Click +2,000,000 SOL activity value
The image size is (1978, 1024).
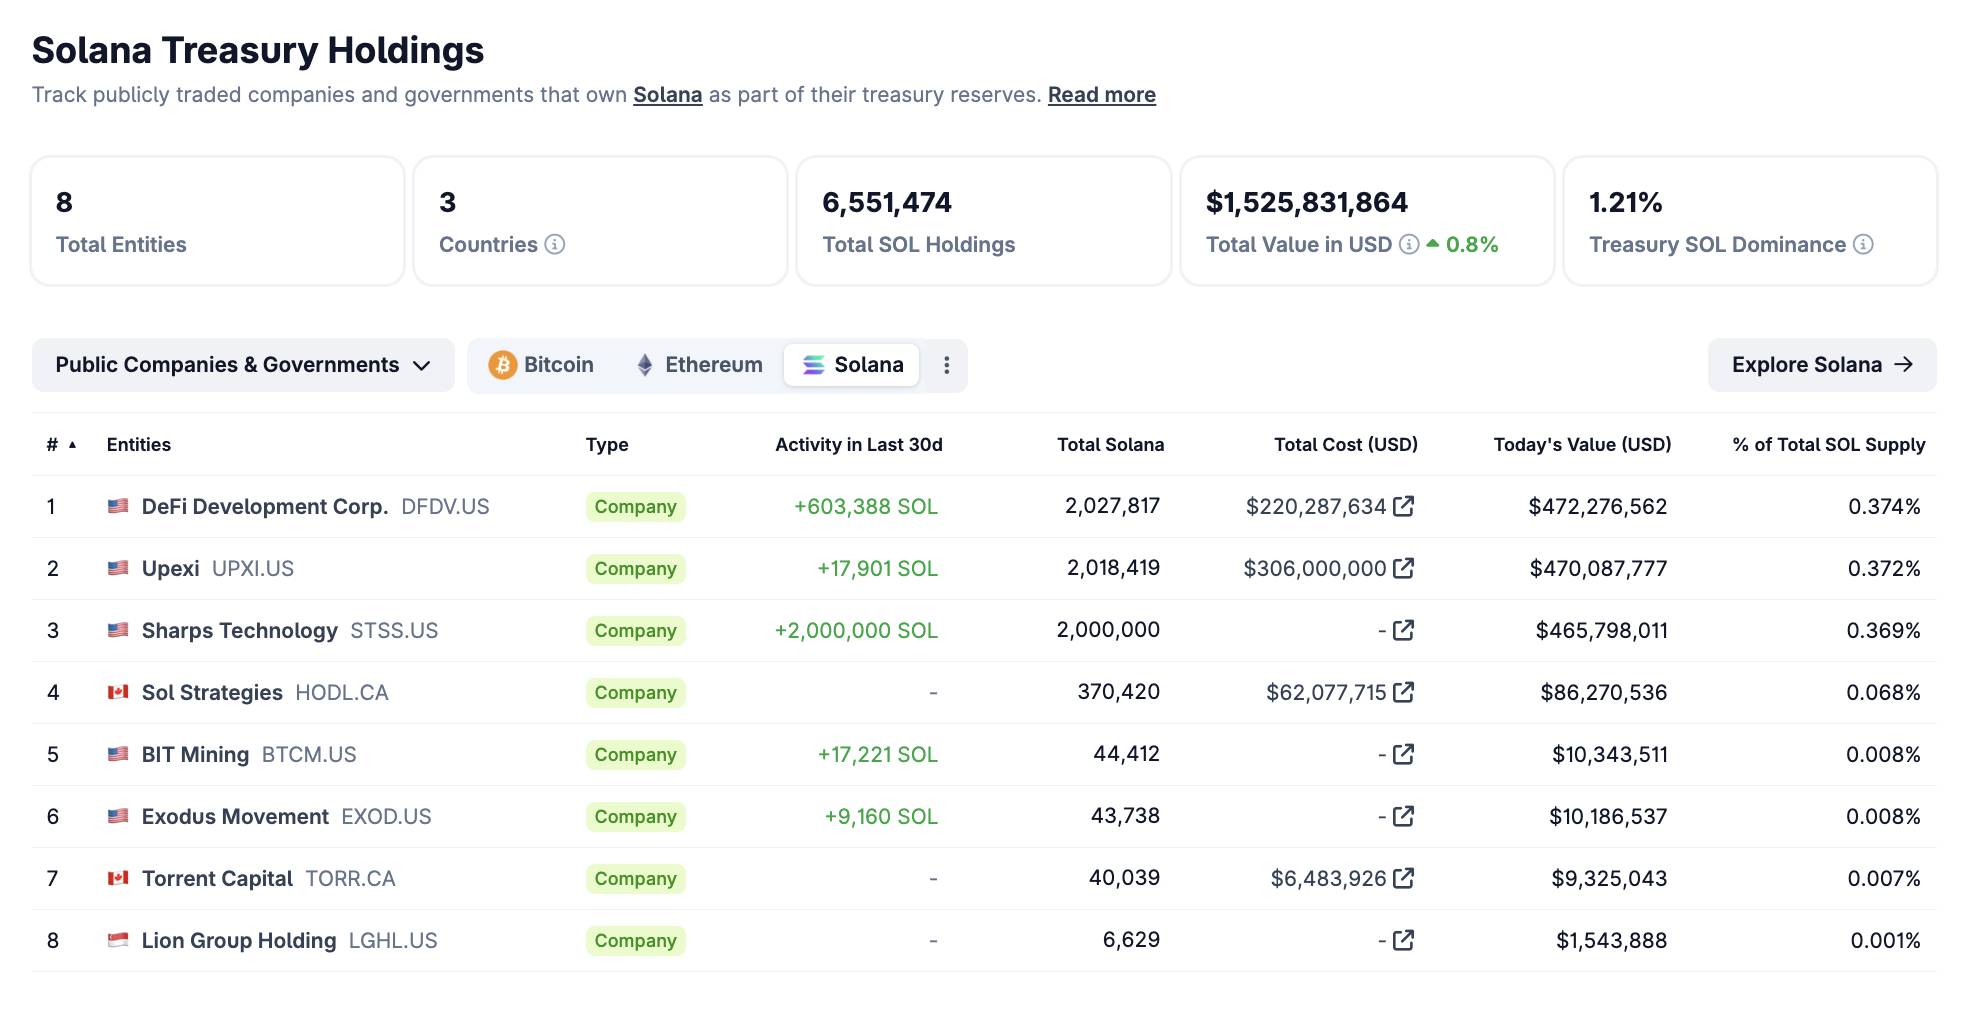coord(857,630)
